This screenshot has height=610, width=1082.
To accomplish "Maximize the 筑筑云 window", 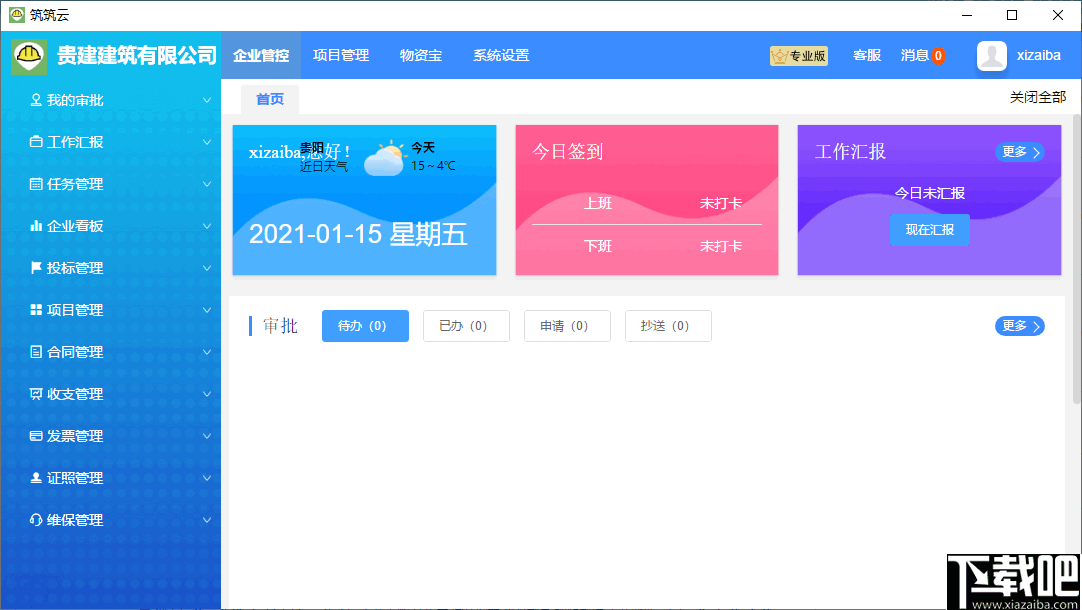I will tap(1012, 15).
